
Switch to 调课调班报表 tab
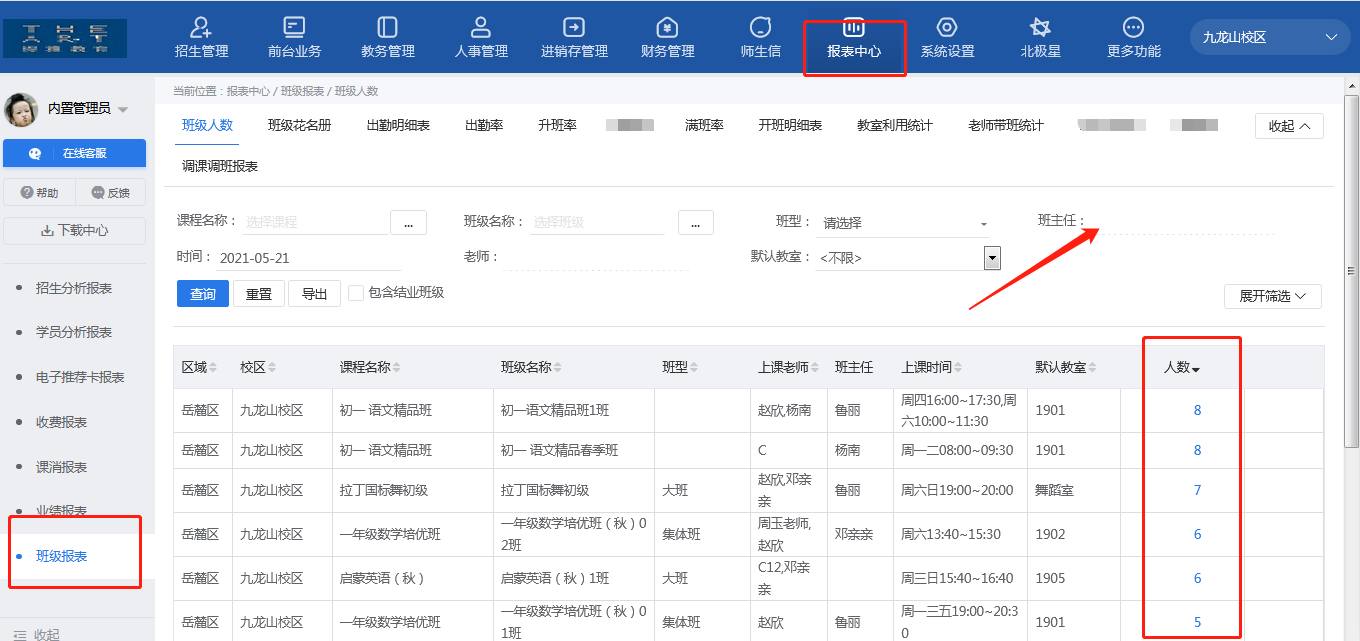[220, 166]
